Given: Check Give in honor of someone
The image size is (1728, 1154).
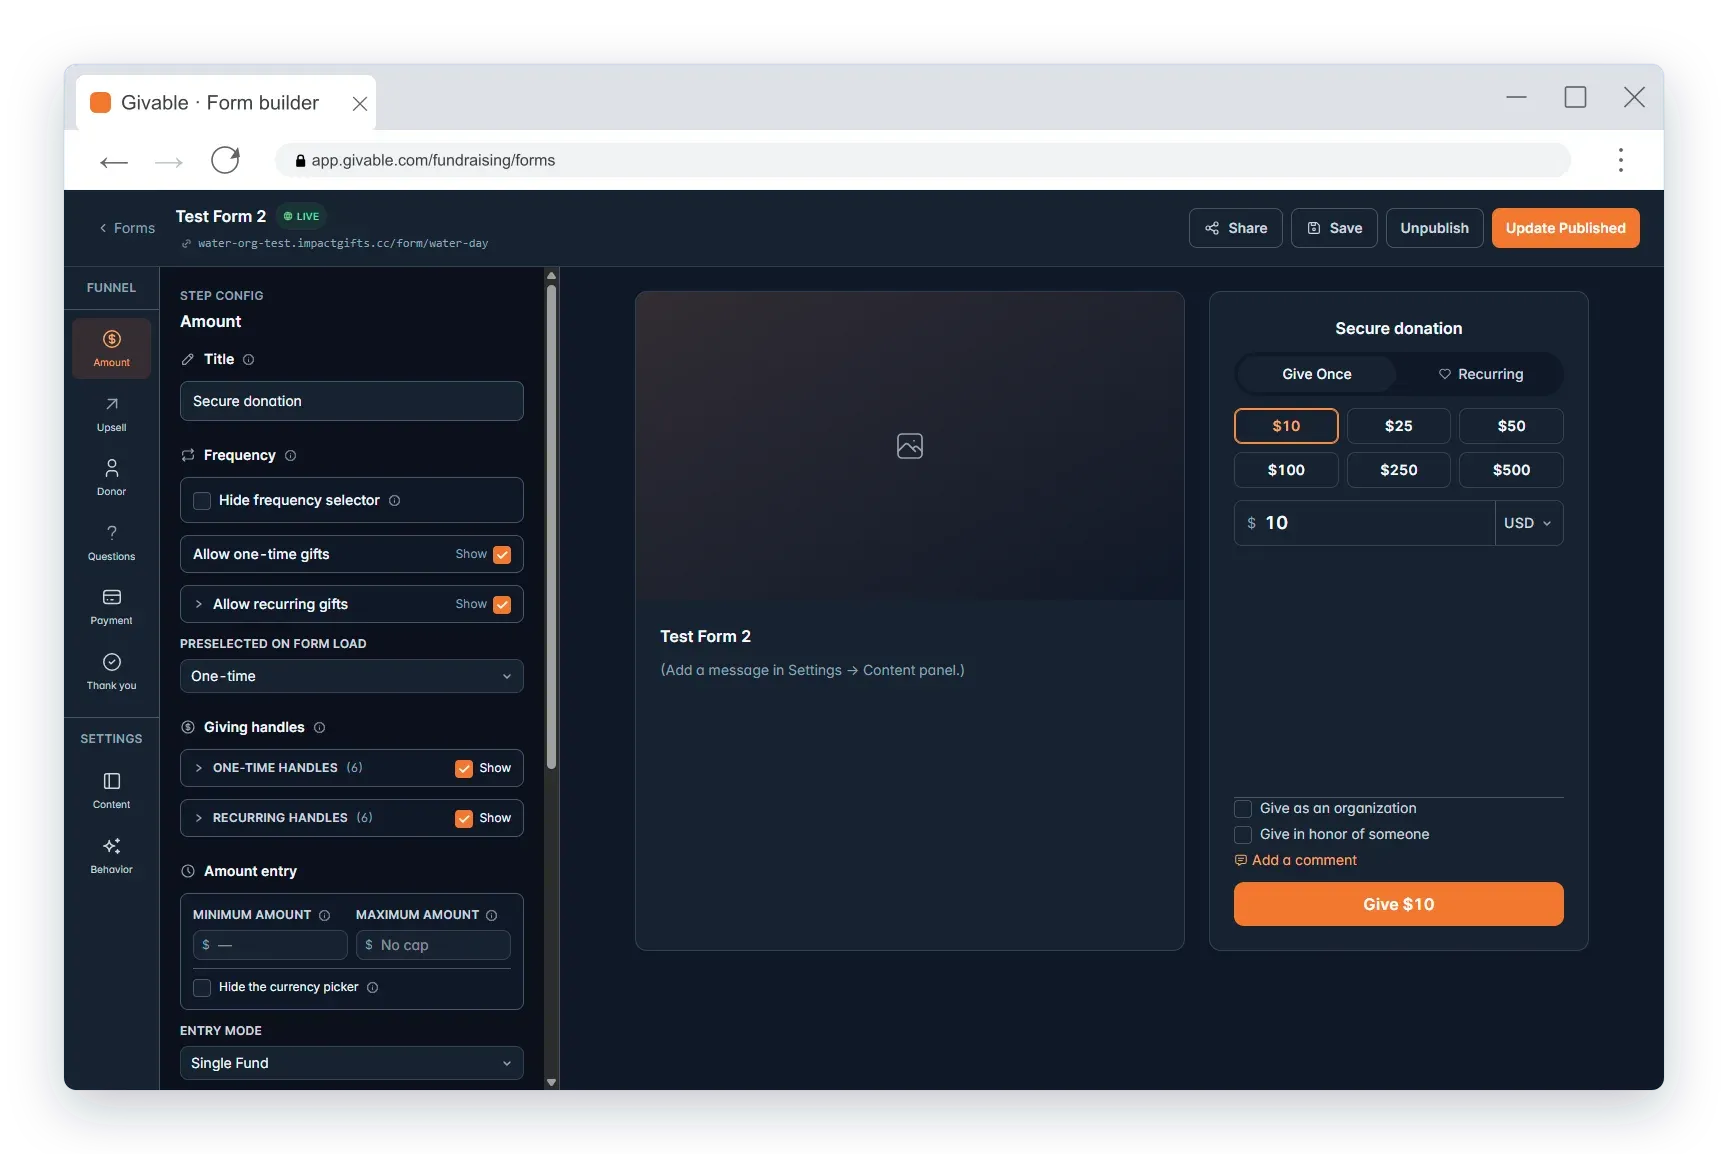Looking at the screenshot, I should coord(1243,835).
